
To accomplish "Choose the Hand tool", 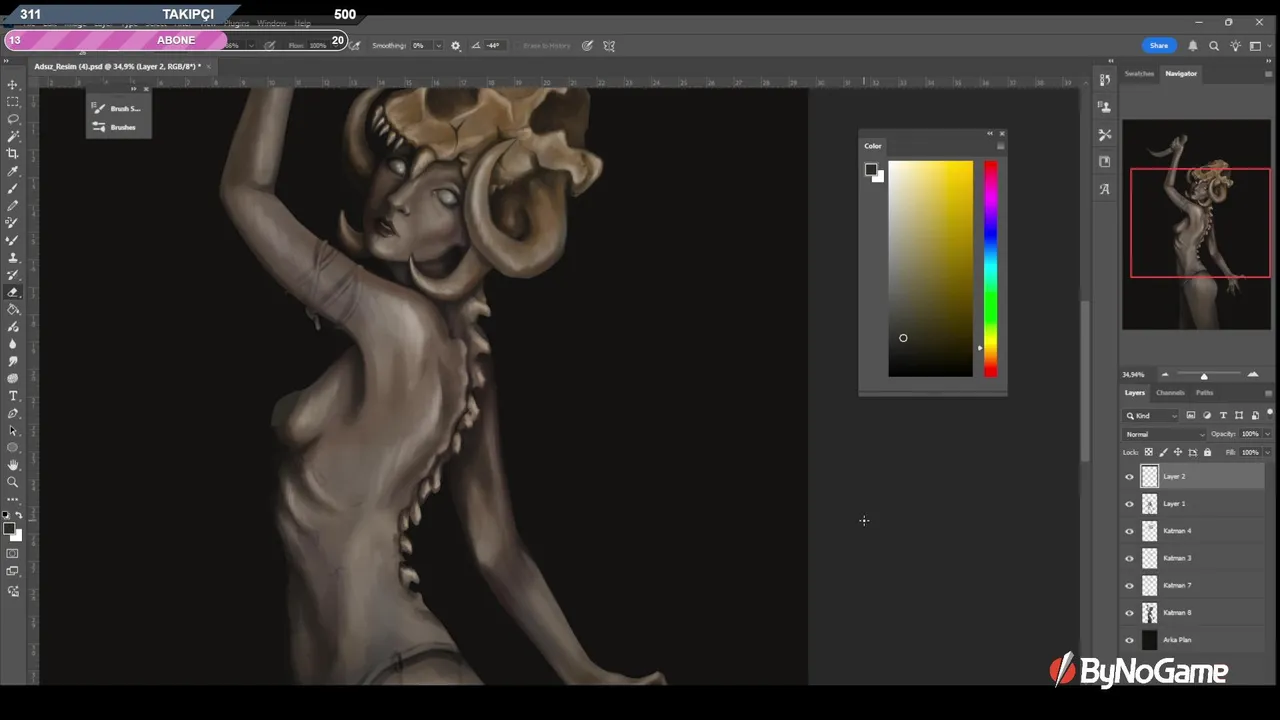I will (13, 465).
